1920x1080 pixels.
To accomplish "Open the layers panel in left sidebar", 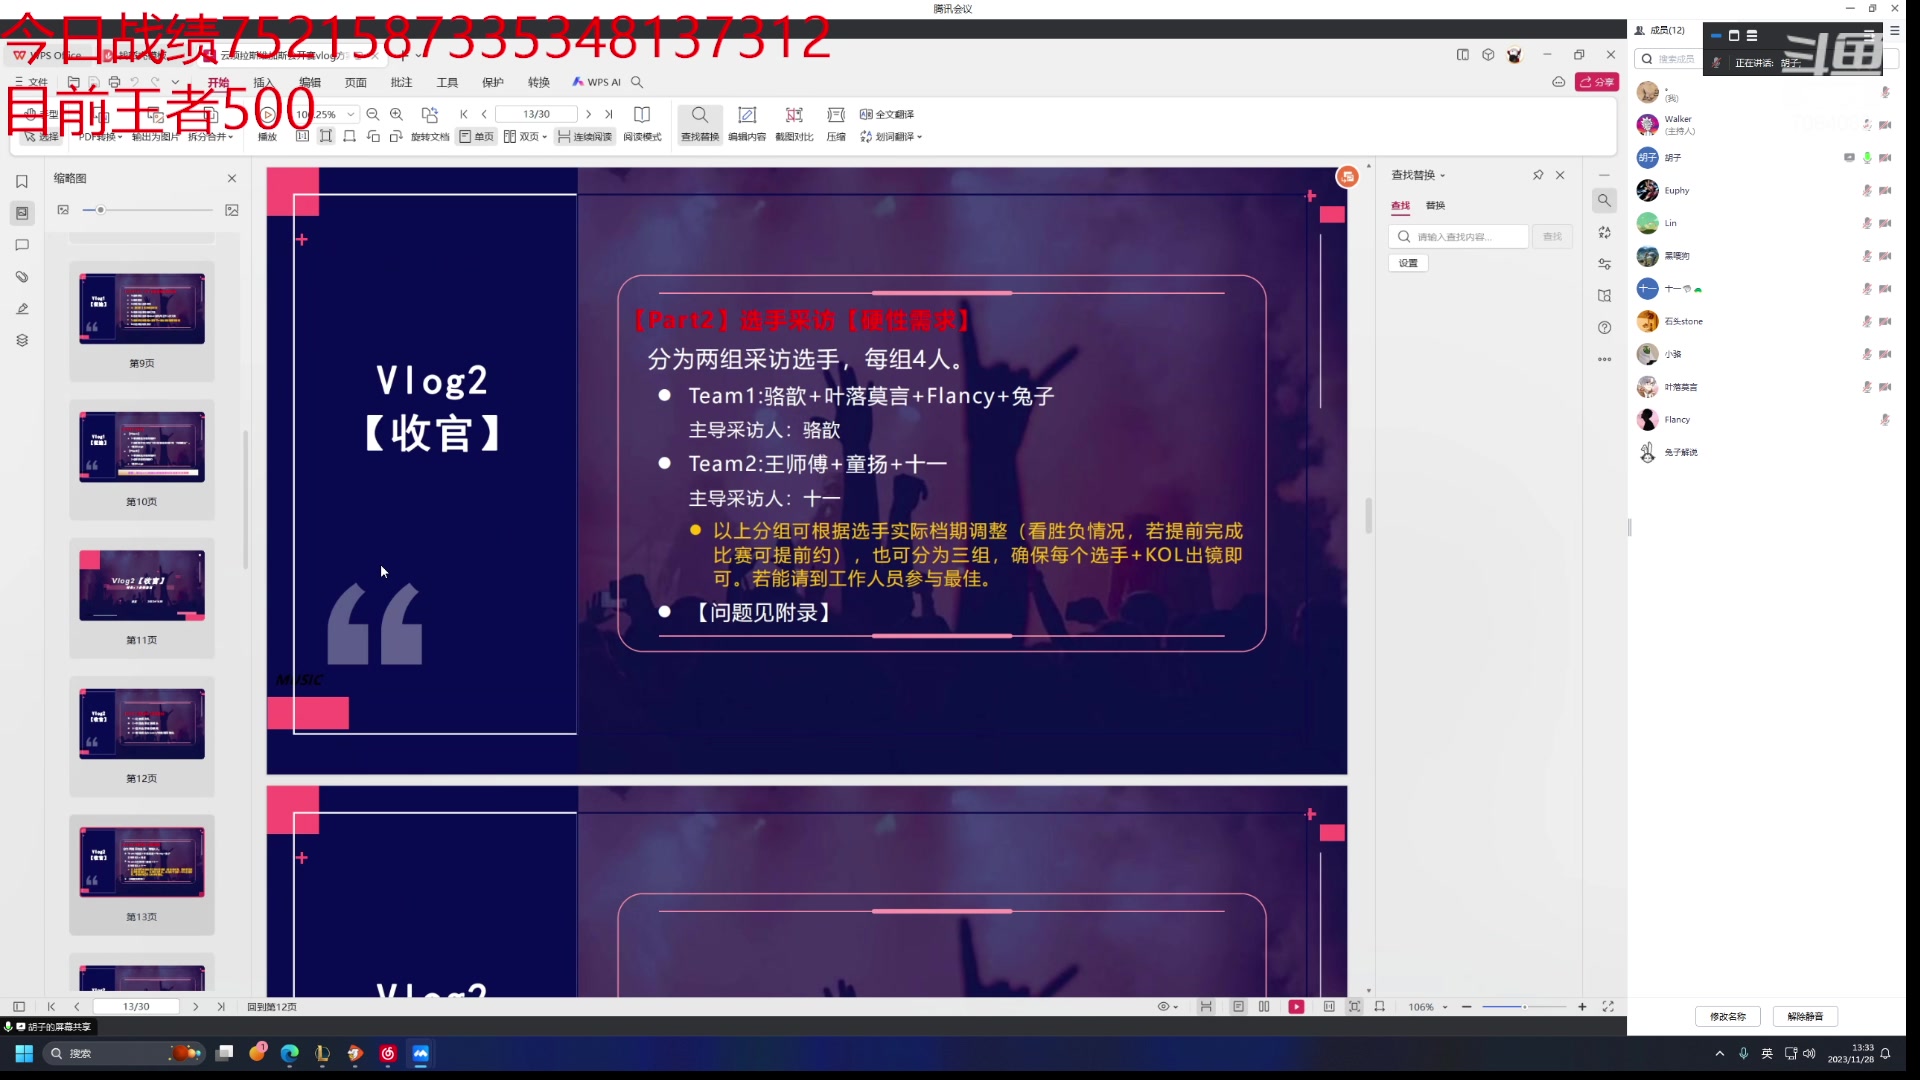I will tap(22, 340).
